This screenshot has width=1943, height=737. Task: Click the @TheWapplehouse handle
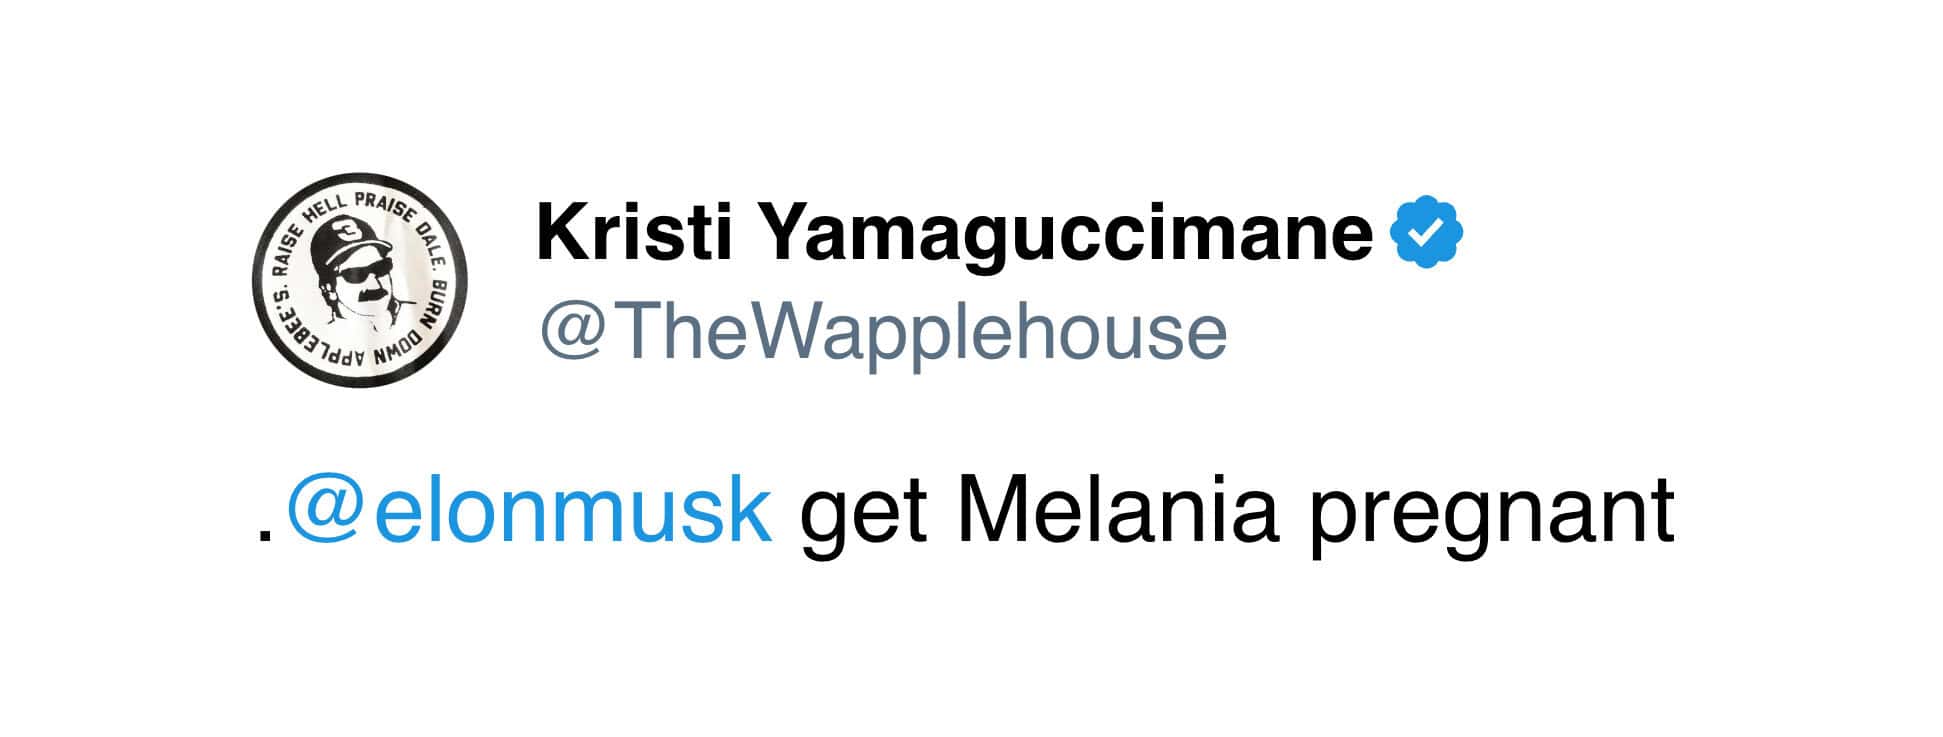(x=883, y=331)
